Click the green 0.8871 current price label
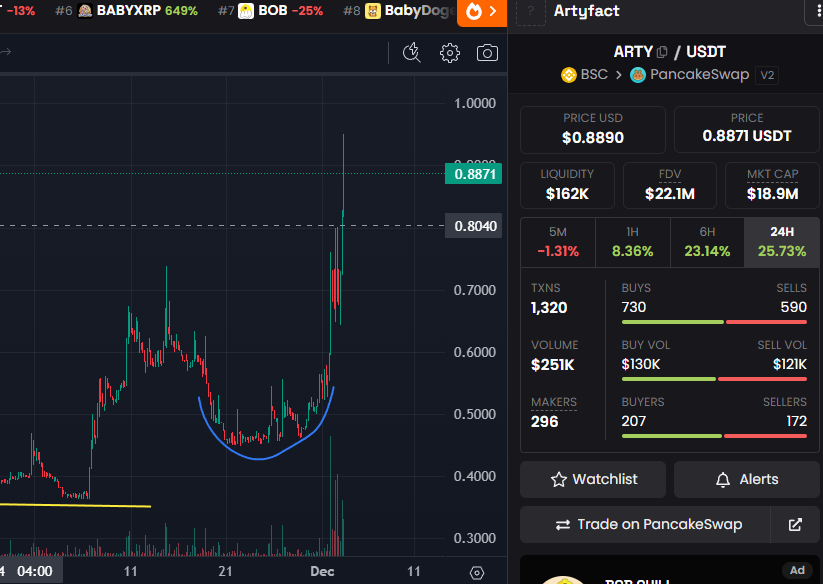The height and width of the screenshot is (584, 823). click(x=473, y=174)
